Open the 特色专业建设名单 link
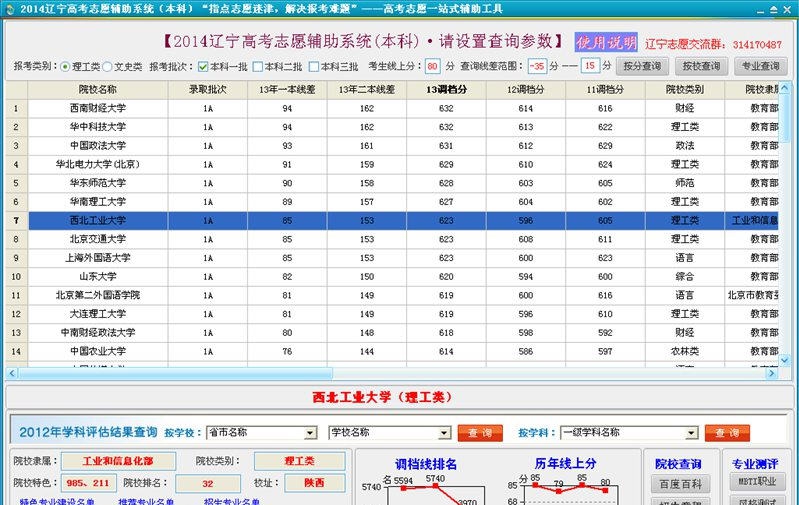 [x=57, y=501]
